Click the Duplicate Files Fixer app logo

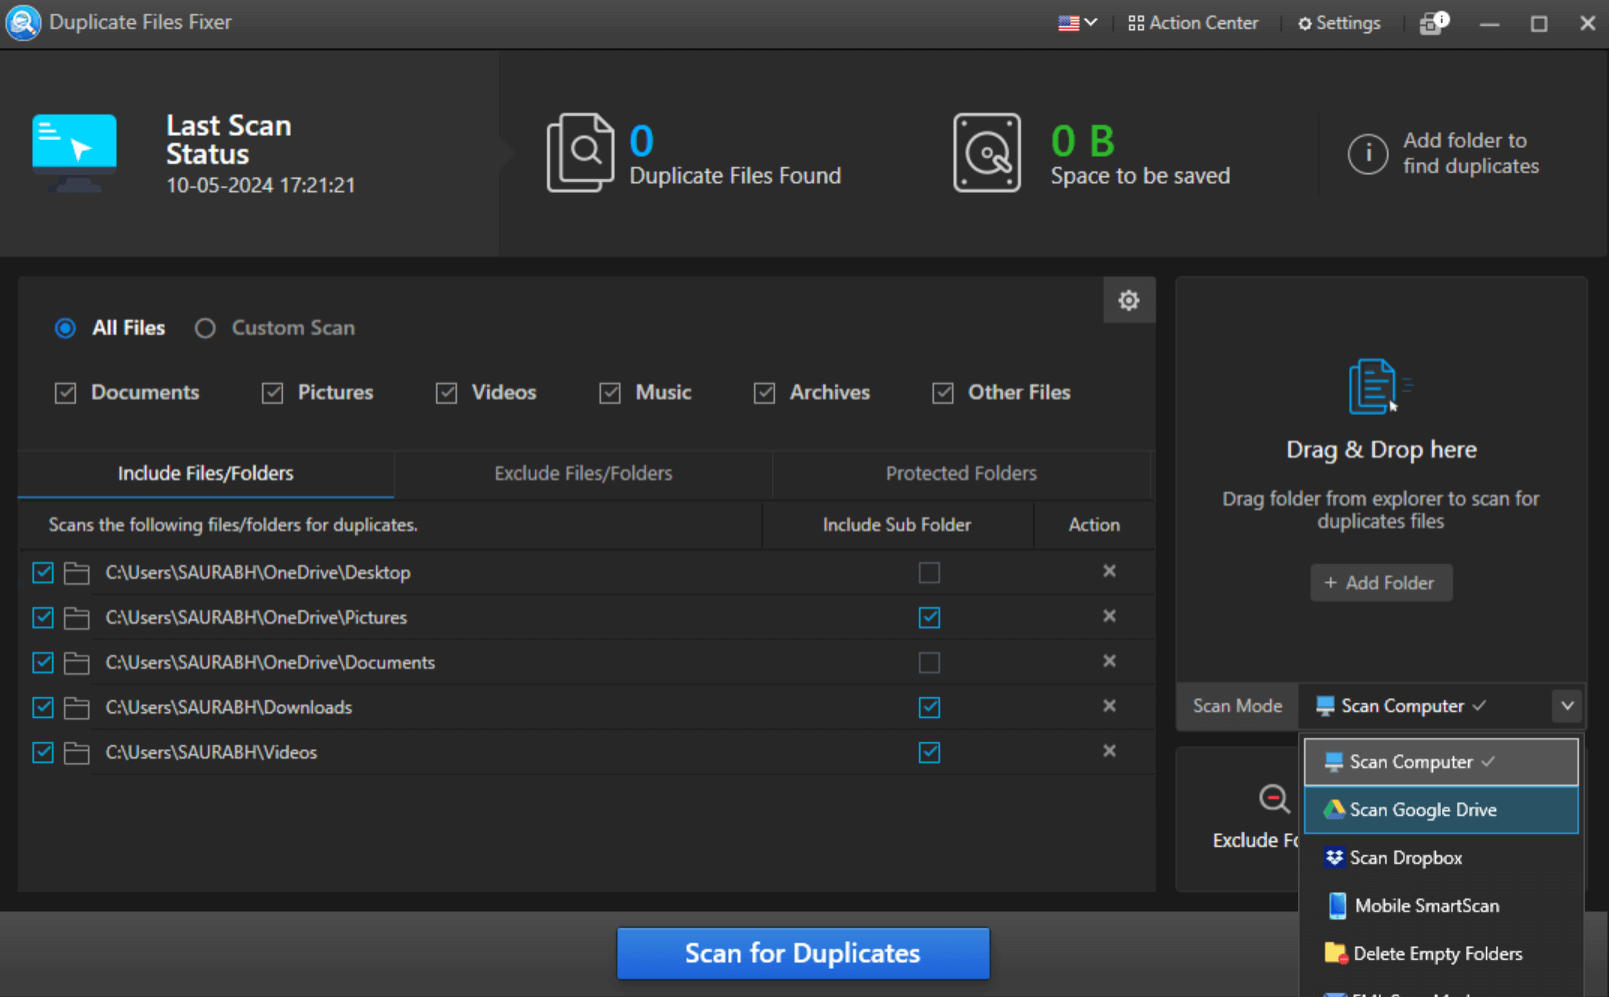point(22,22)
